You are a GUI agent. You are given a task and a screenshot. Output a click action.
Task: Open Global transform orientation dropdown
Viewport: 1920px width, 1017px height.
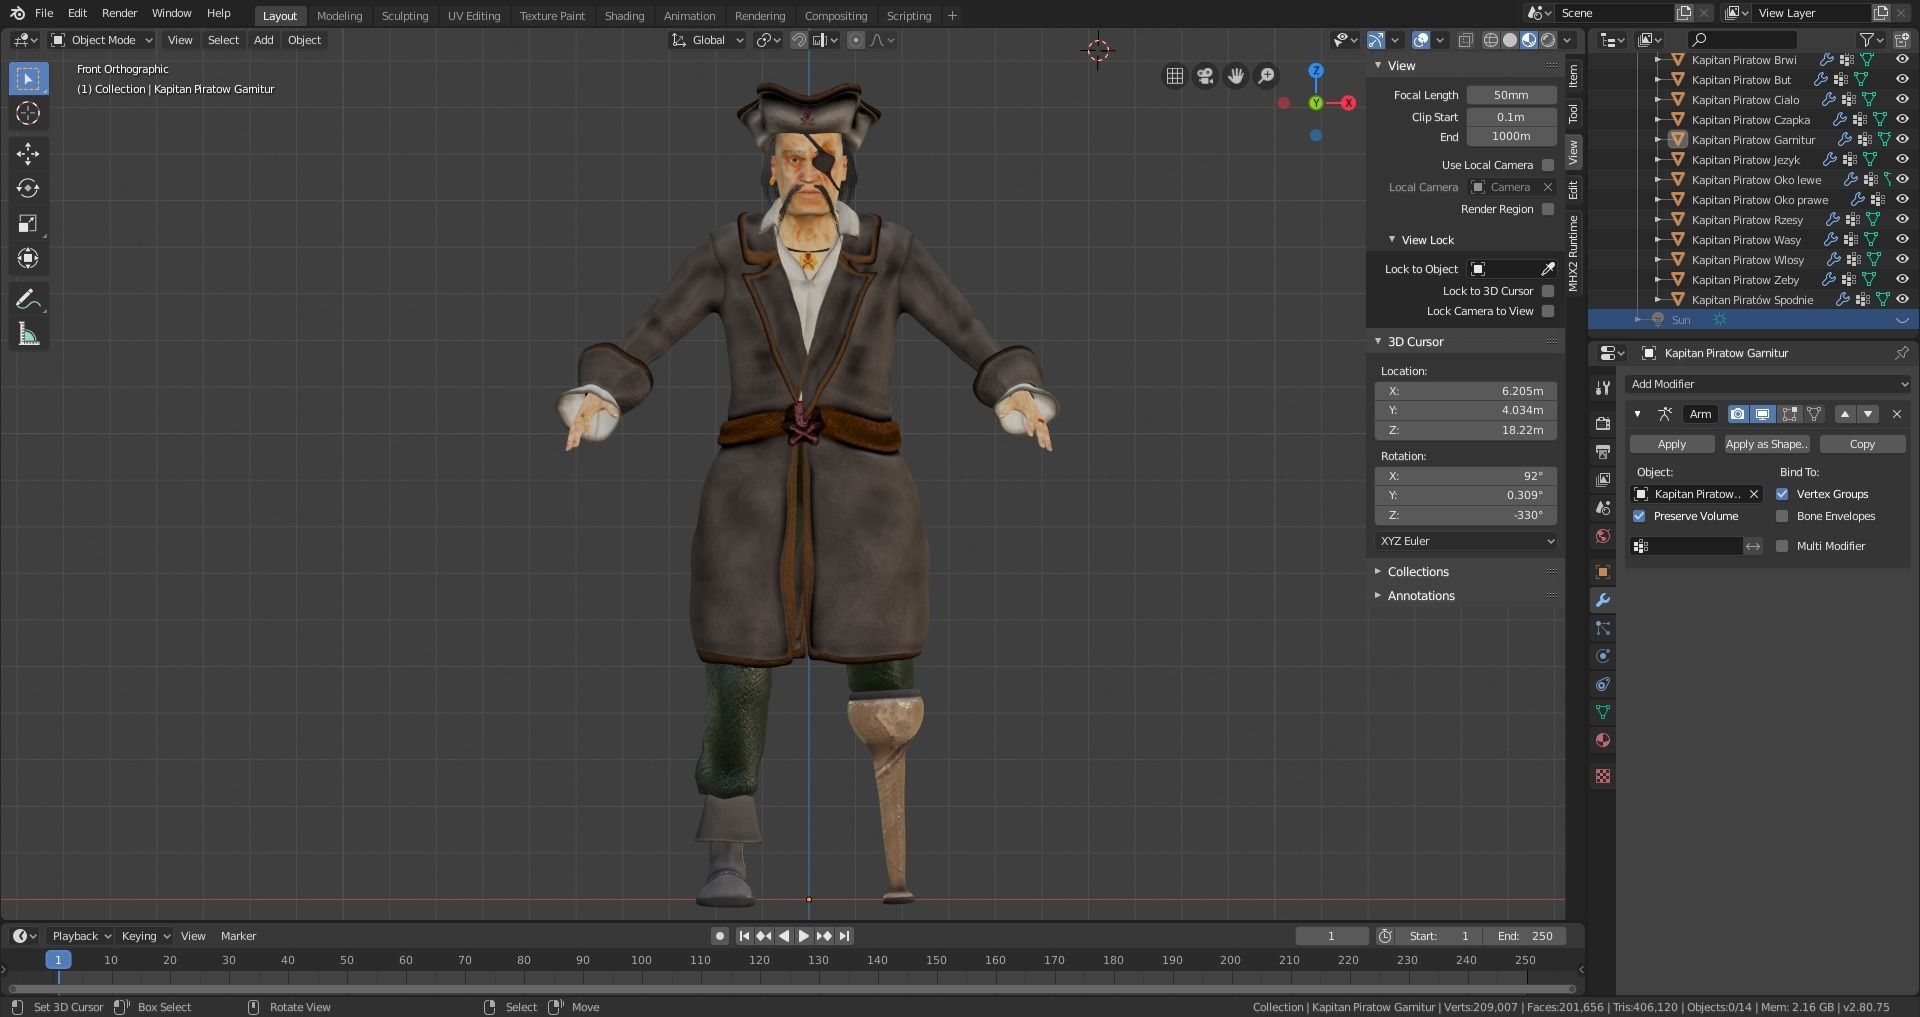pos(708,40)
